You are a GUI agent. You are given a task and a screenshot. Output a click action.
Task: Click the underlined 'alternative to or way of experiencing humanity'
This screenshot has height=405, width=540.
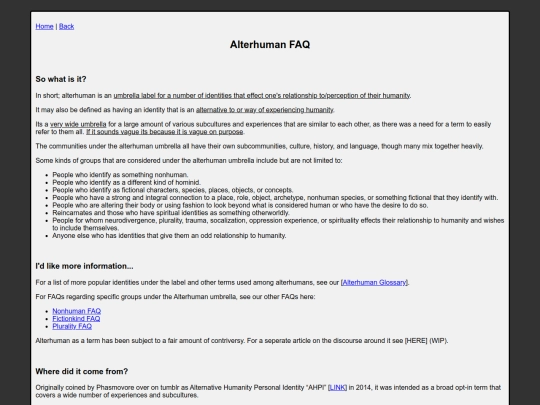pos(265,110)
